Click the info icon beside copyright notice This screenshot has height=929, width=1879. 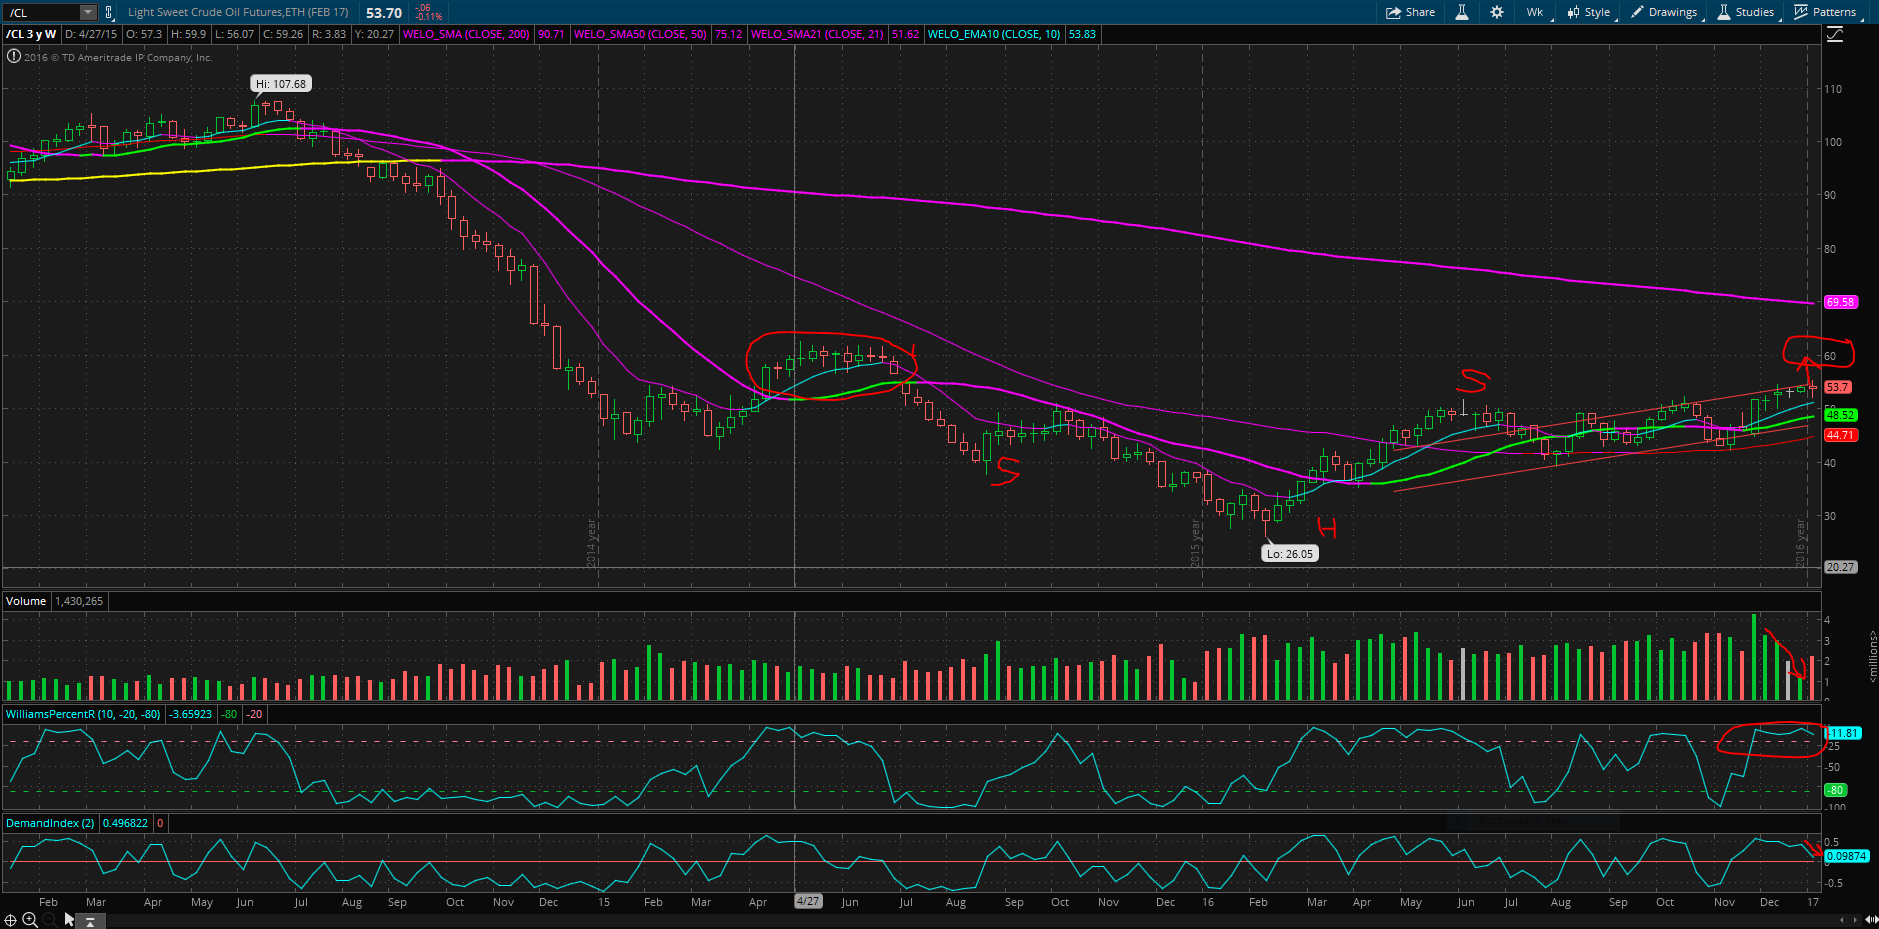coord(13,57)
